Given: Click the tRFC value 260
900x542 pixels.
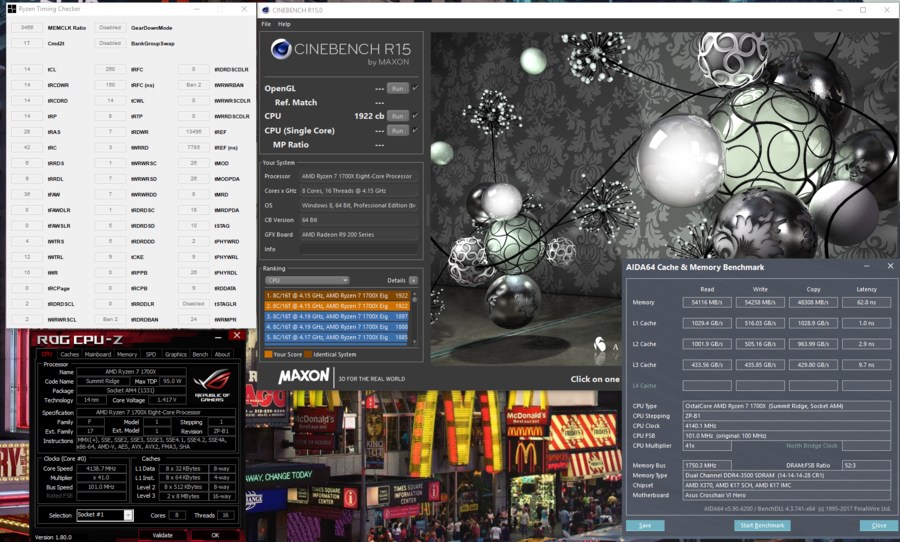Looking at the screenshot, I should [110, 69].
